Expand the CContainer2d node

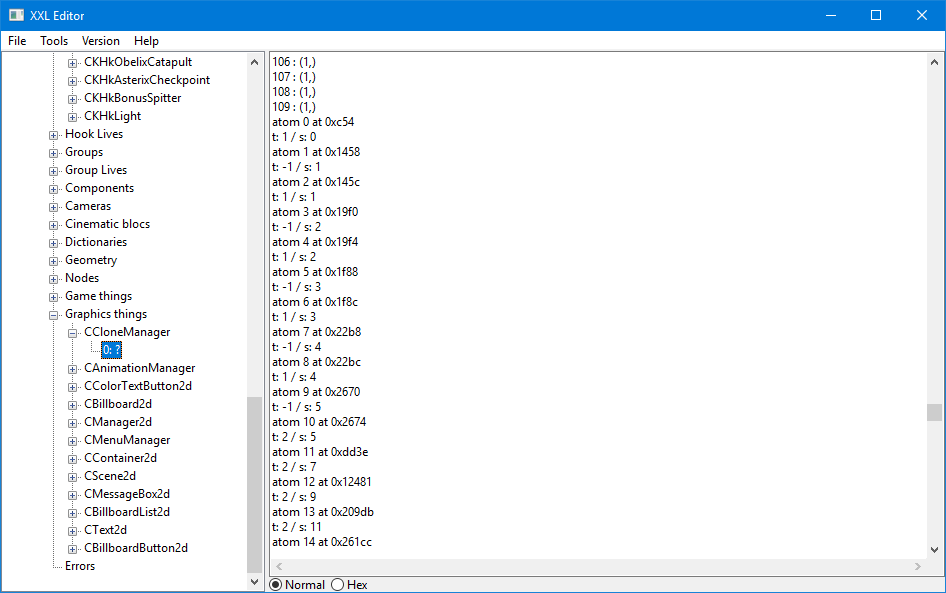tap(72, 459)
